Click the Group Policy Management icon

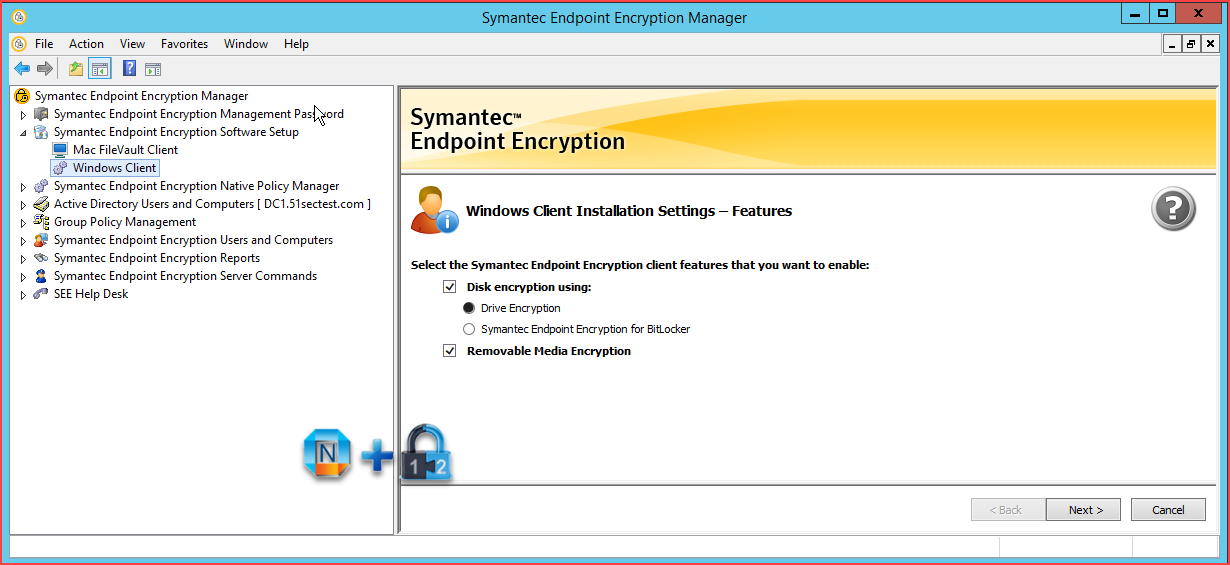(x=41, y=222)
